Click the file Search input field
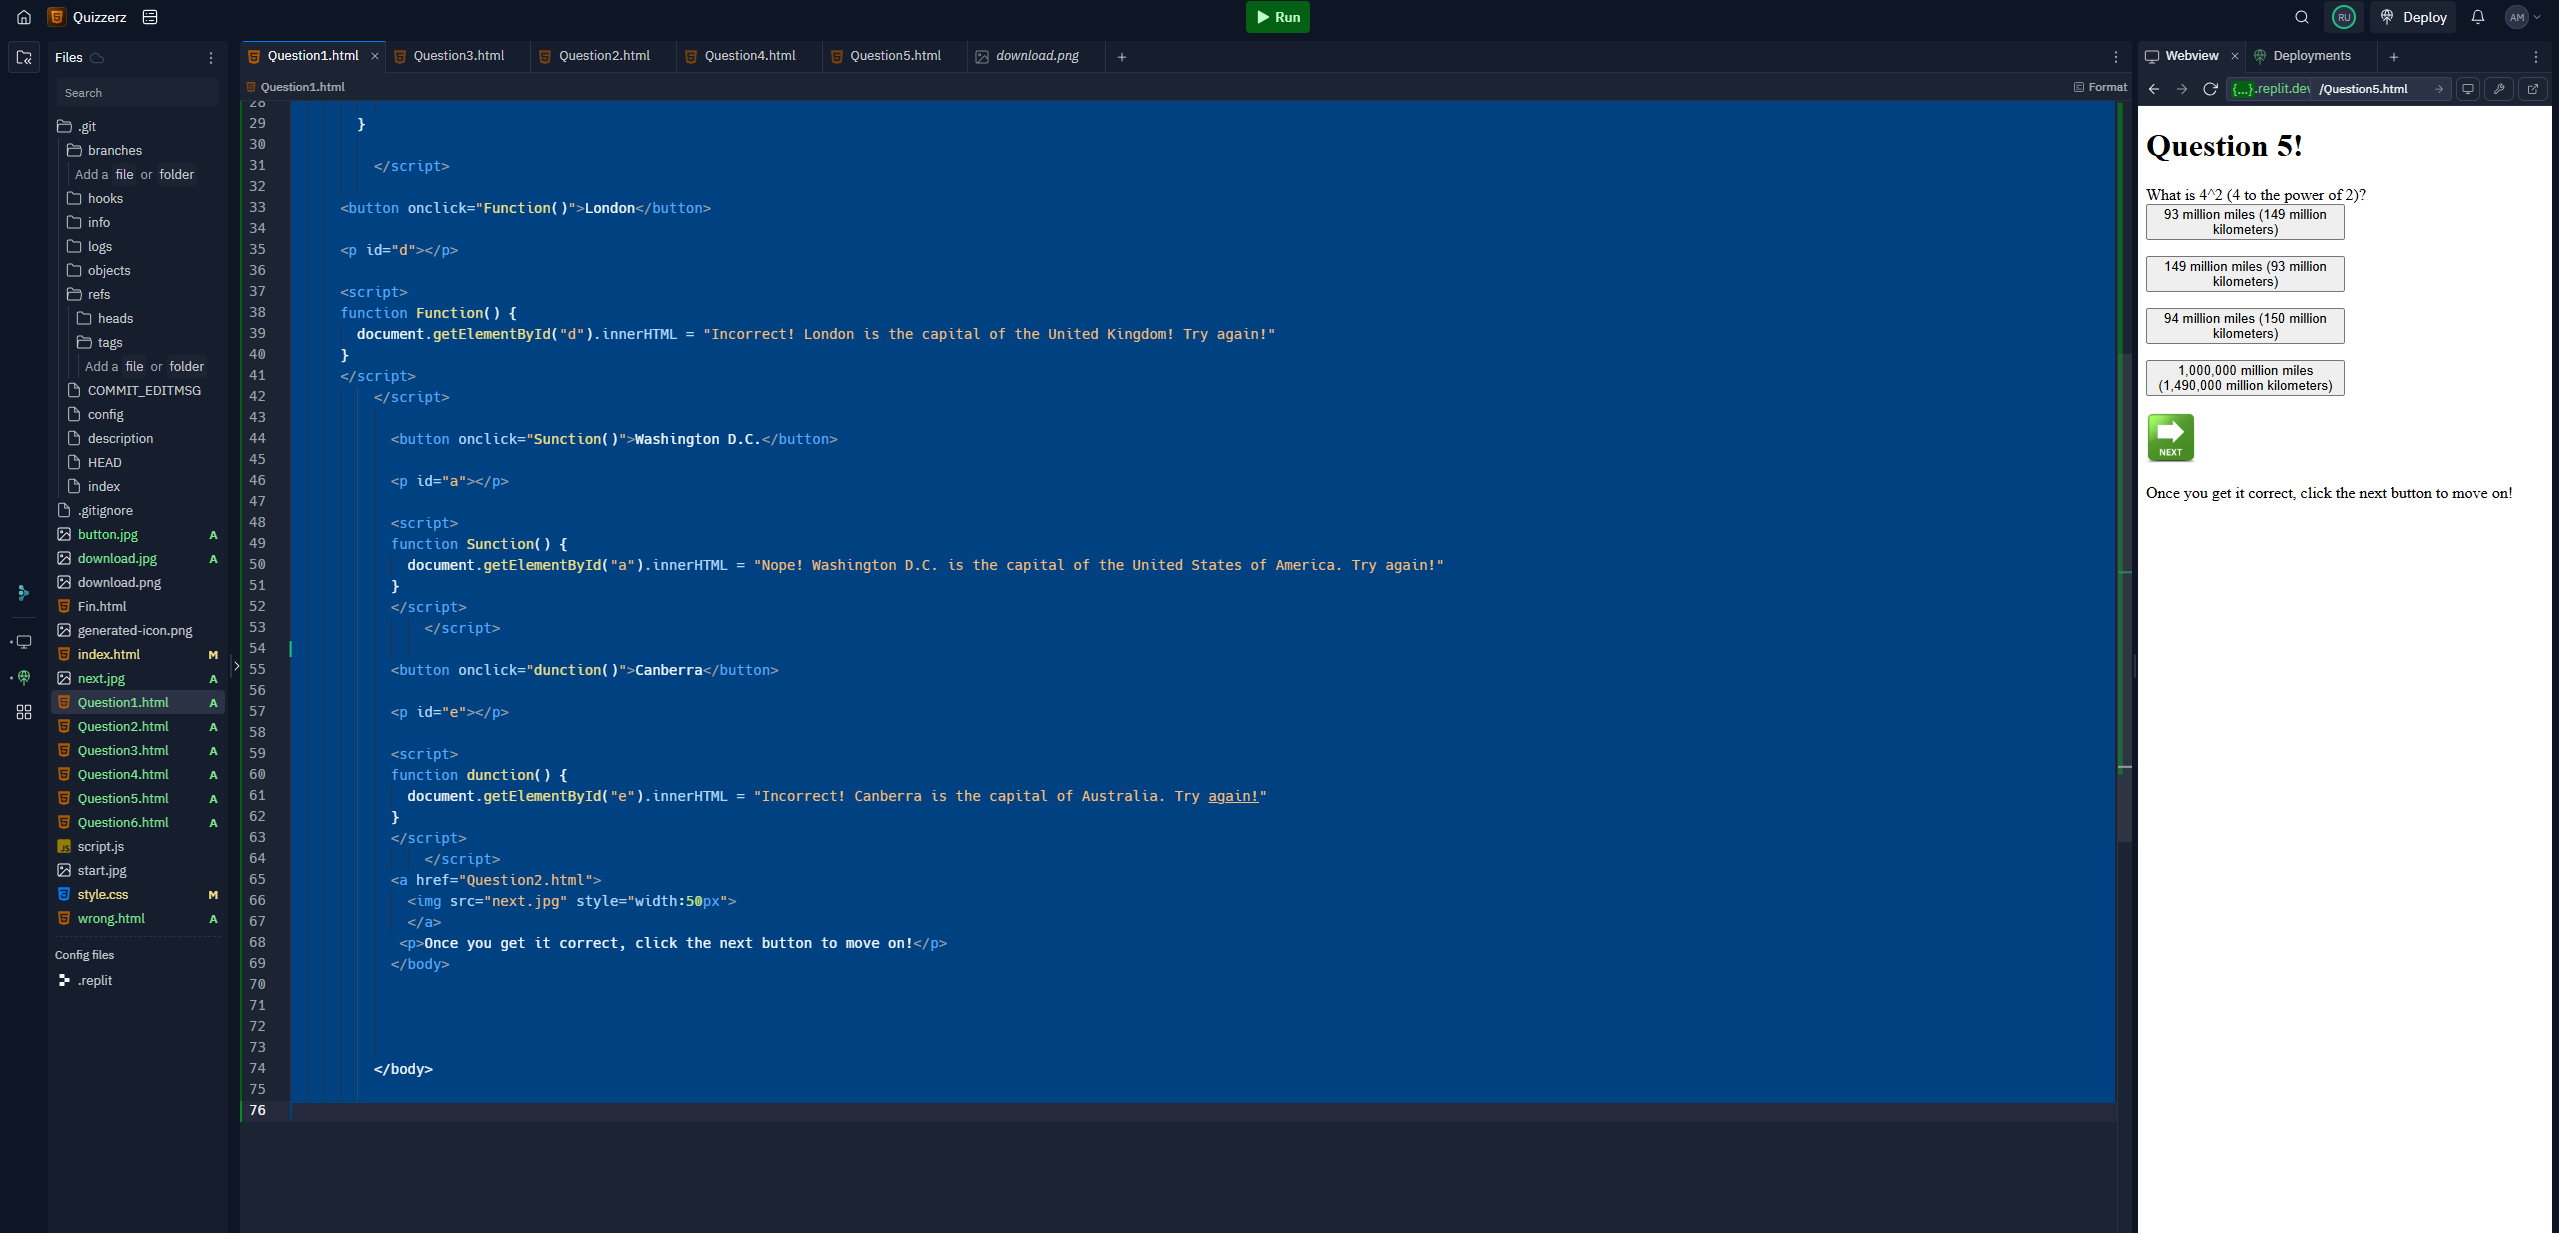Viewport: 2559px width, 1233px height. coord(137,93)
